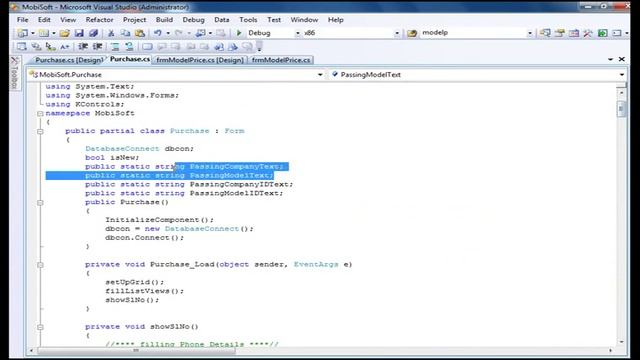Click the Display Word Completion icon
This screenshot has width=640, height=360.
pyautogui.click(x=64, y=47)
